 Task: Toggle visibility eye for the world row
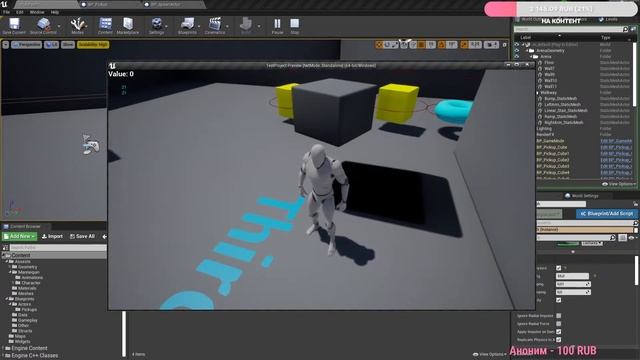[x=517, y=44]
